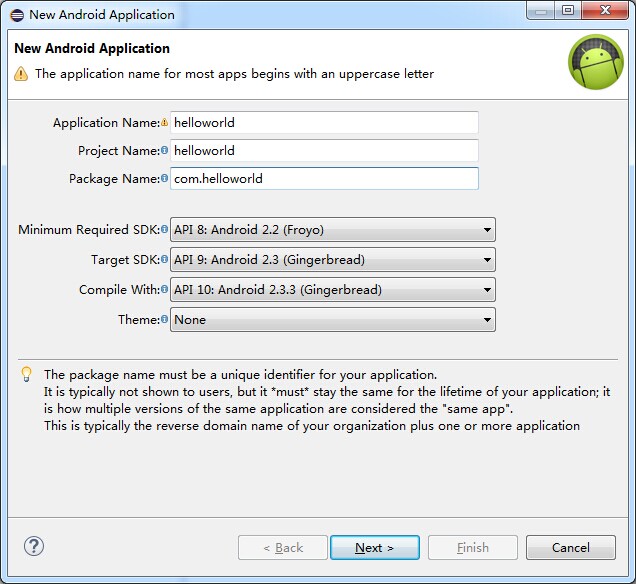Maximize the dialog window
636x584 pixels.
tap(568, 10)
